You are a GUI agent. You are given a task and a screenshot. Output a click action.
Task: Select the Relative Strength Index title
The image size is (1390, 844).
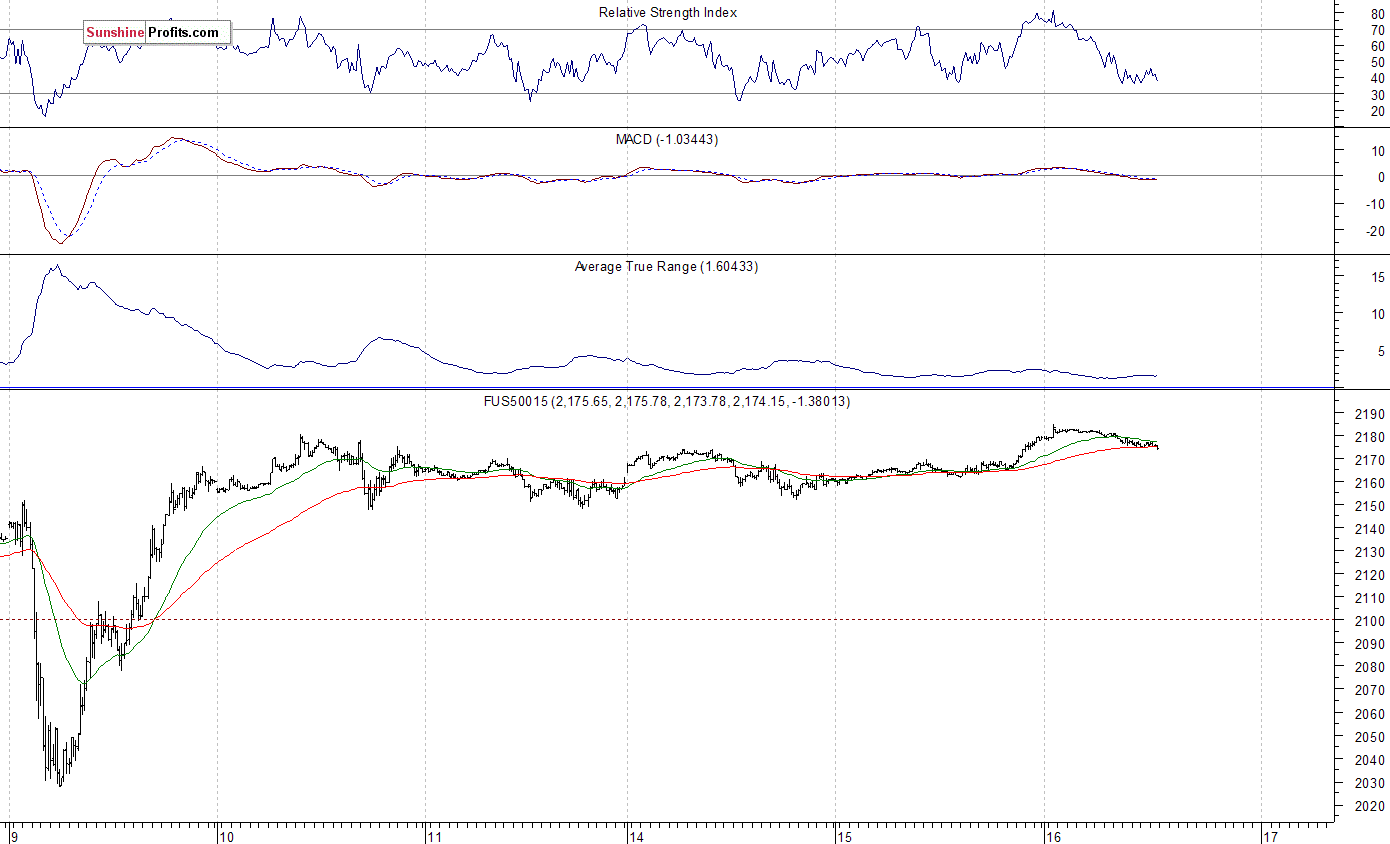(x=668, y=12)
